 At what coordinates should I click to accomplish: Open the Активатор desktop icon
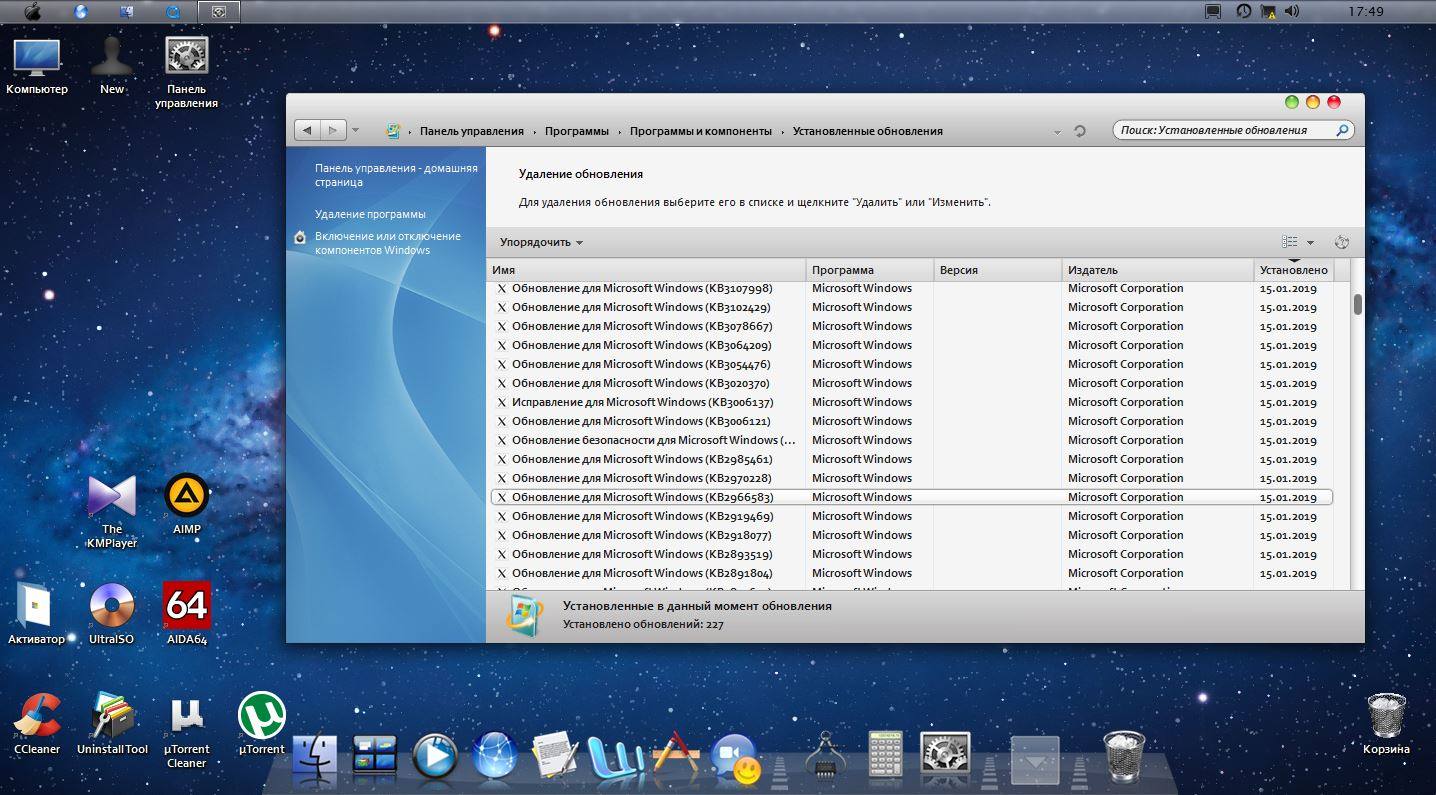point(36,614)
